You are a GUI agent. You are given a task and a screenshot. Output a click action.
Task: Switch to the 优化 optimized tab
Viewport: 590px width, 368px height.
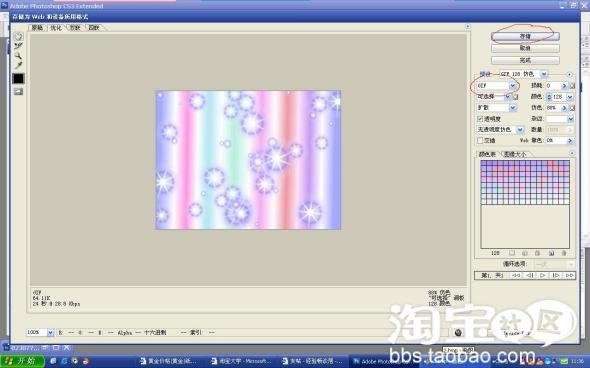[x=56, y=28]
